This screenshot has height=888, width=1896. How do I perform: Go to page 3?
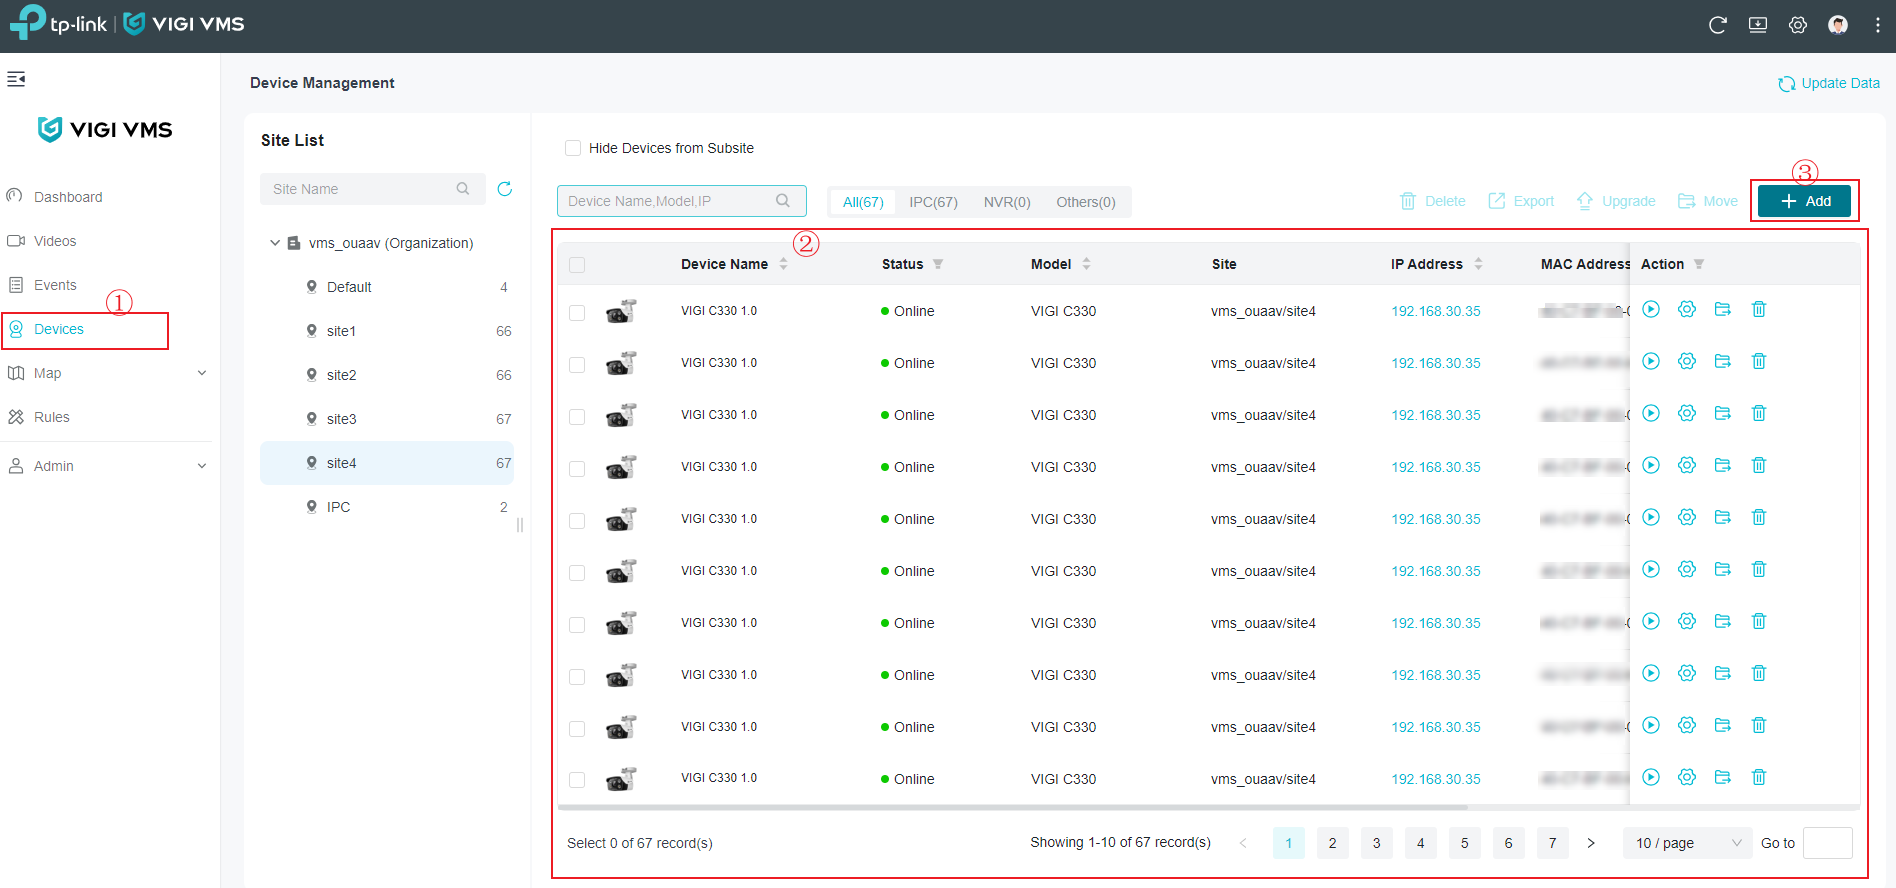coord(1377,843)
